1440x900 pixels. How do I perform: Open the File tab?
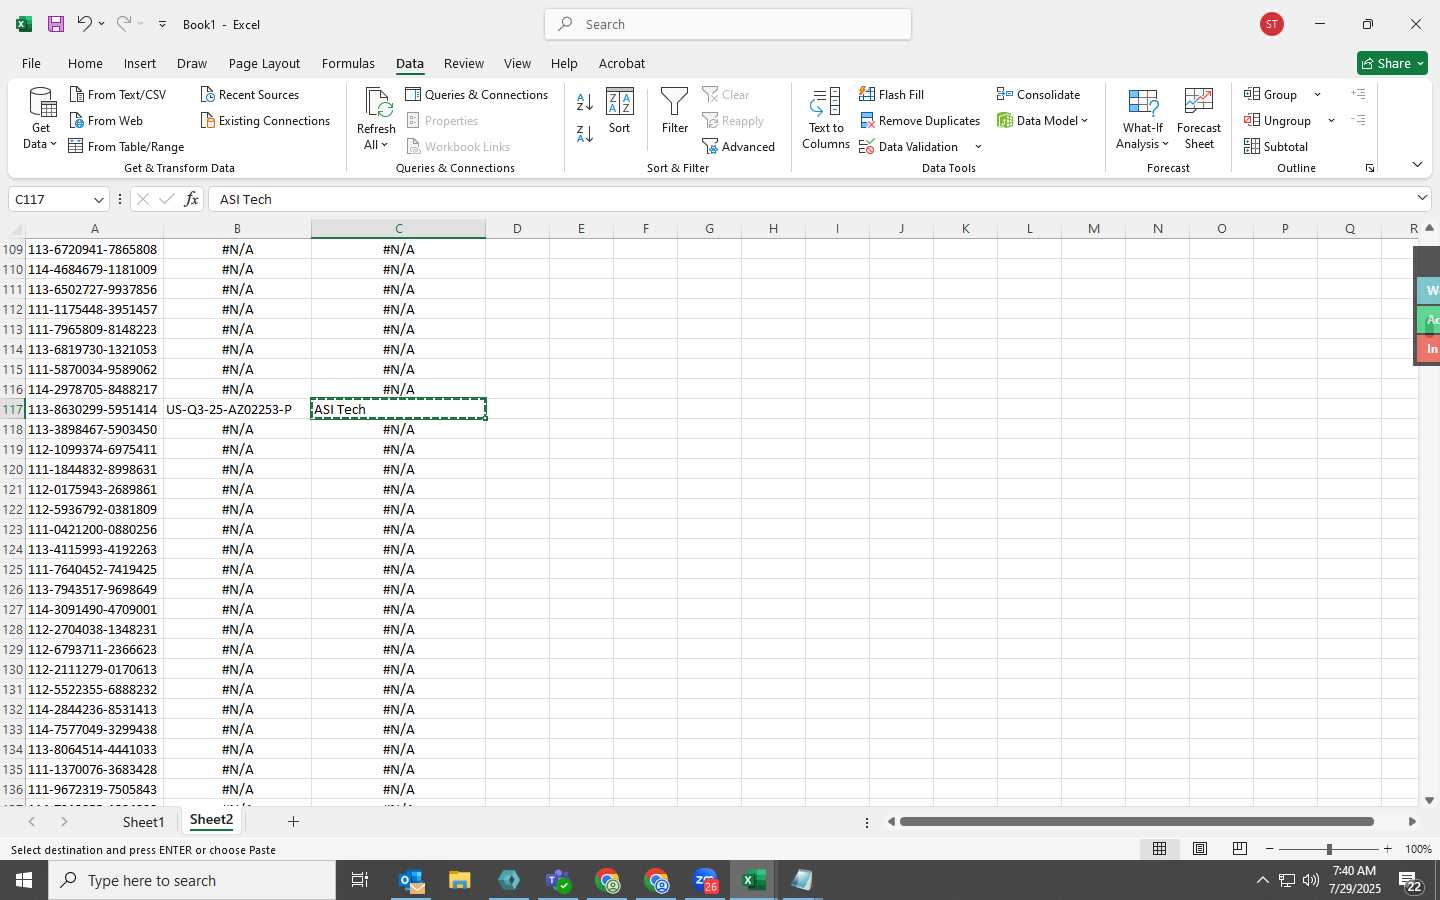click(x=31, y=63)
